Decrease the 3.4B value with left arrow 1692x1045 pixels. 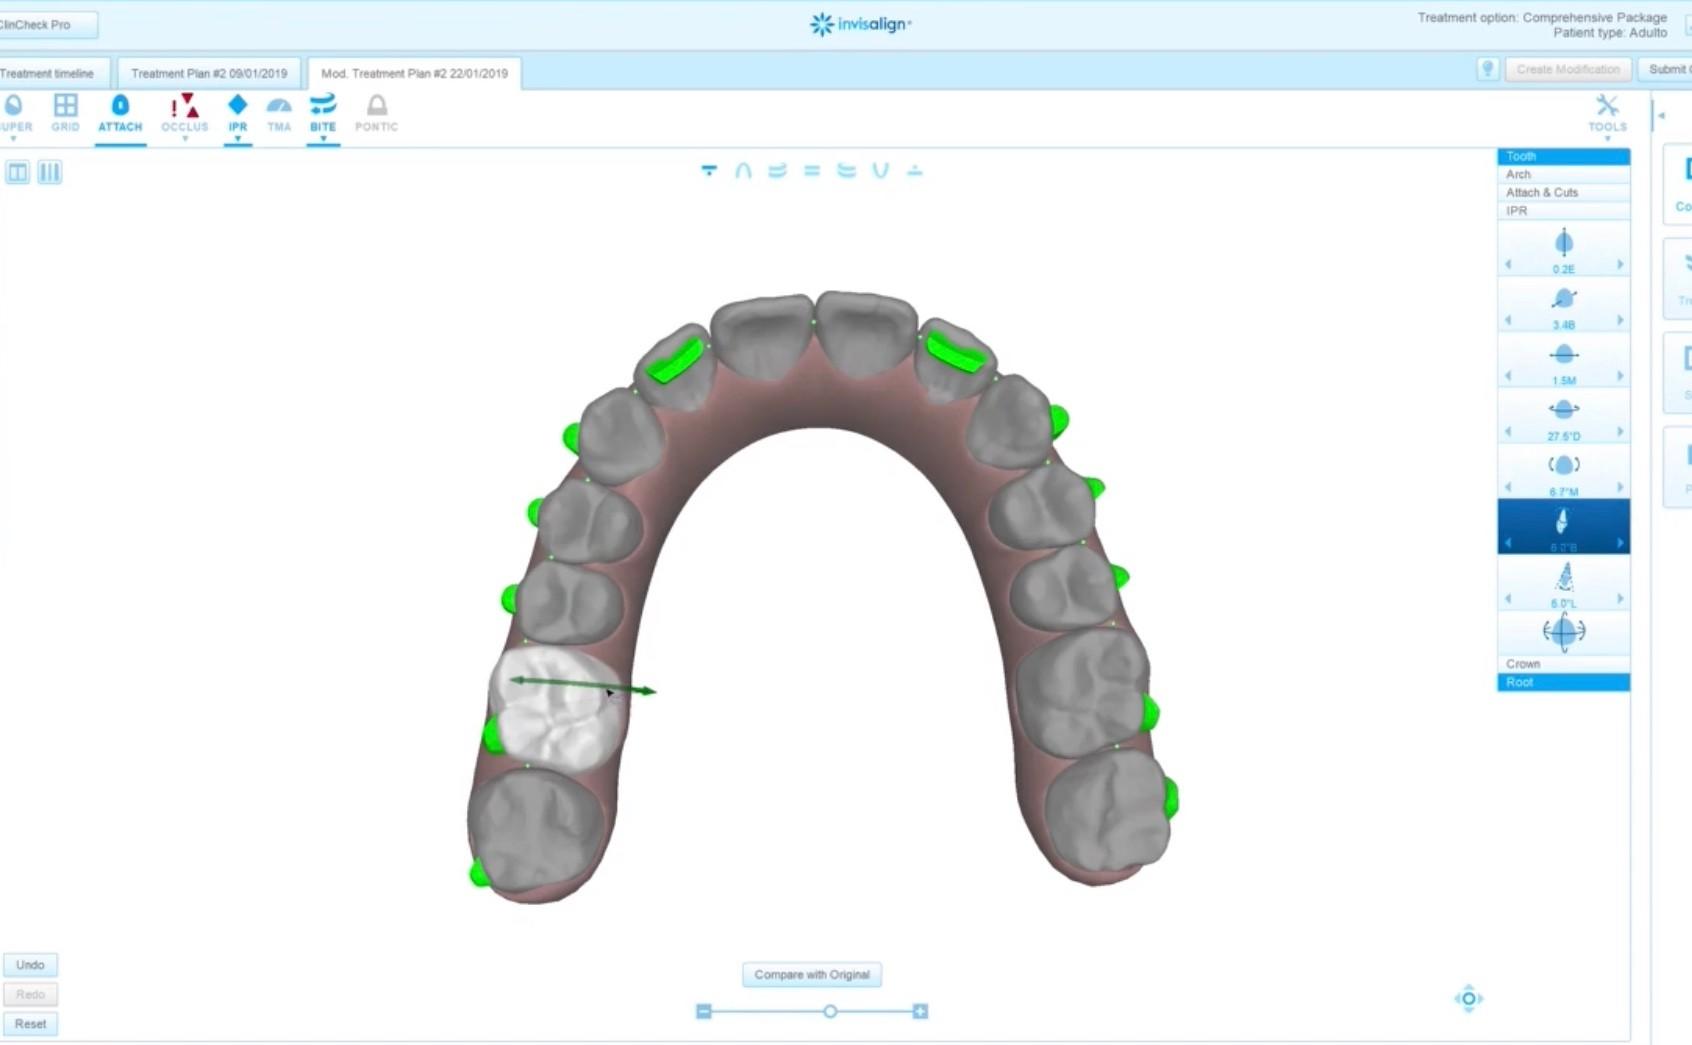coord(1508,321)
